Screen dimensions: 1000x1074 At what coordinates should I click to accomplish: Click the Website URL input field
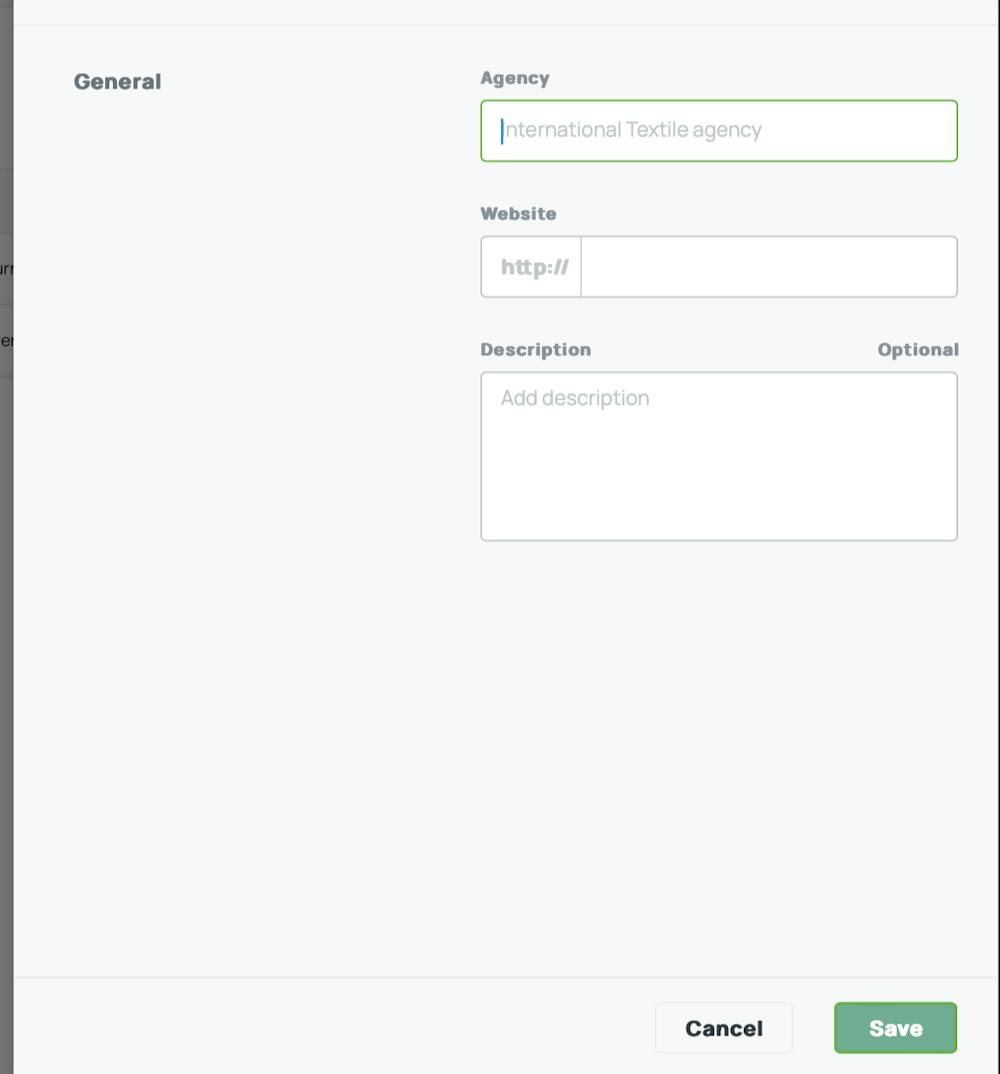[x=768, y=266]
